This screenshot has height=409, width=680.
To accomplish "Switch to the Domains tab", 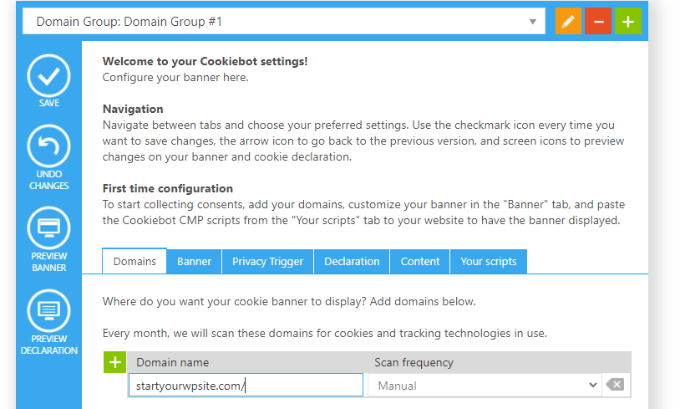I will 134,261.
